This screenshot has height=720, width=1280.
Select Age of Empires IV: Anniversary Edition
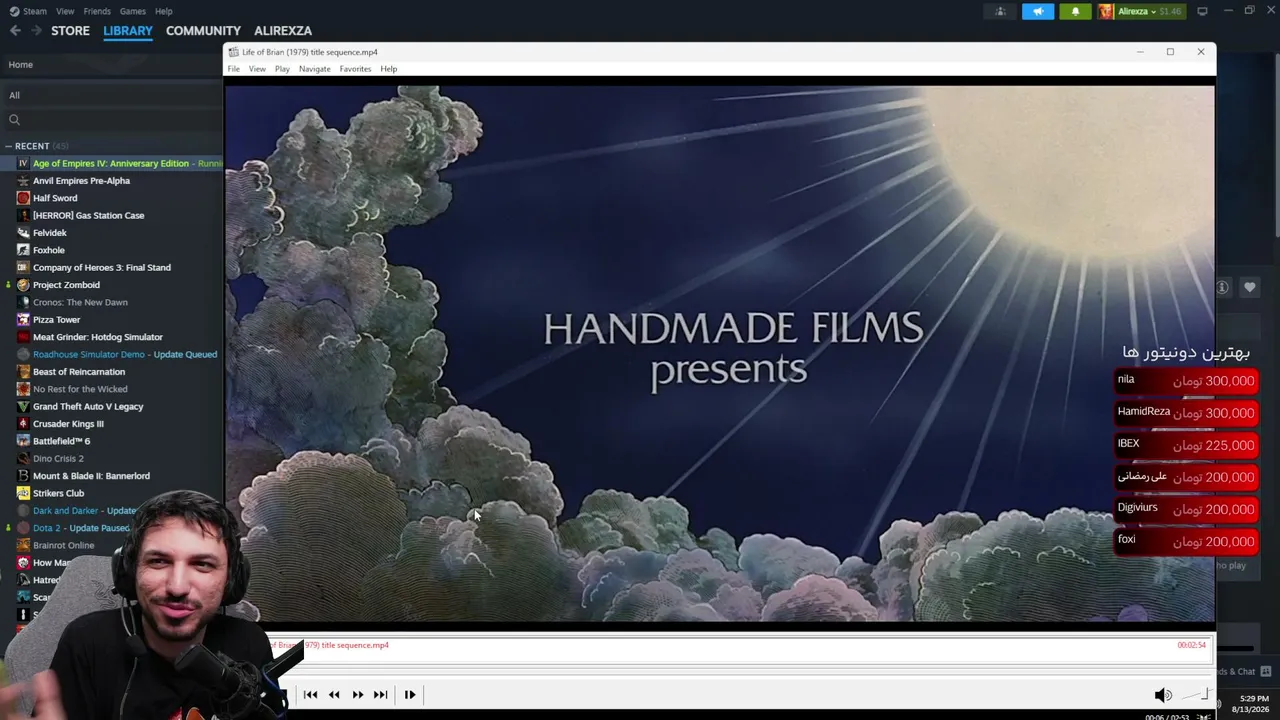[x=111, y=163]
